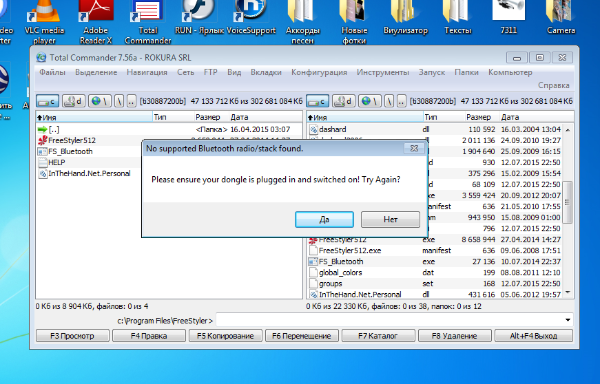The width and height of the screenshot is (600, 384).
Task: Open the Инструменты menu
Action: click(383, 72)
